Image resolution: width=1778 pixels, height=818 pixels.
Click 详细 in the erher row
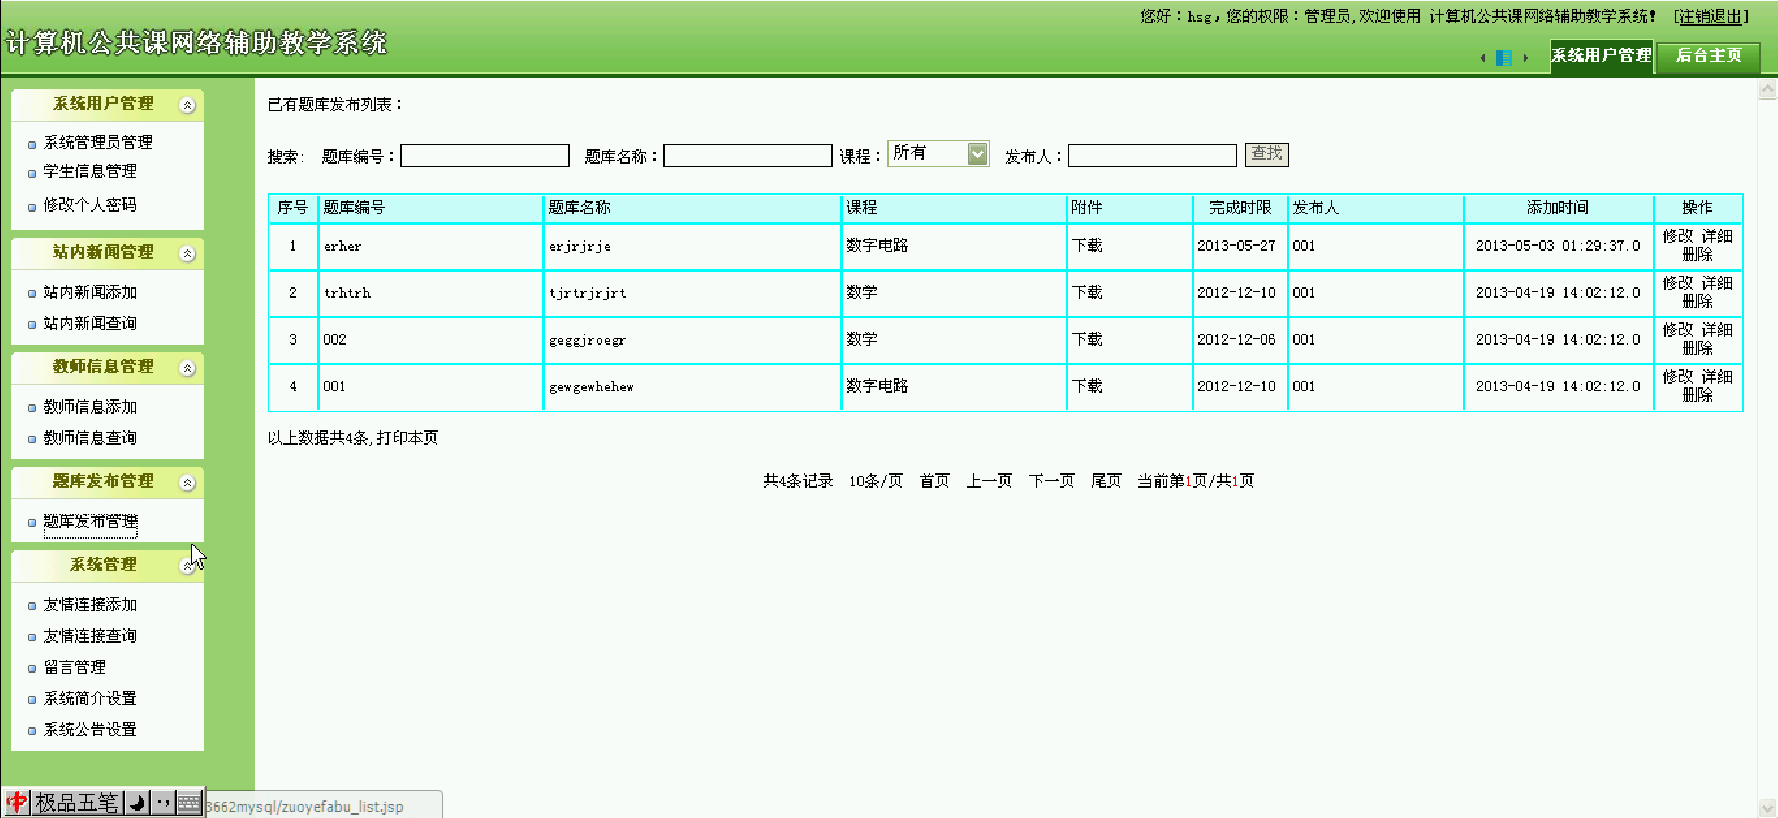[x=1717, y=237]
